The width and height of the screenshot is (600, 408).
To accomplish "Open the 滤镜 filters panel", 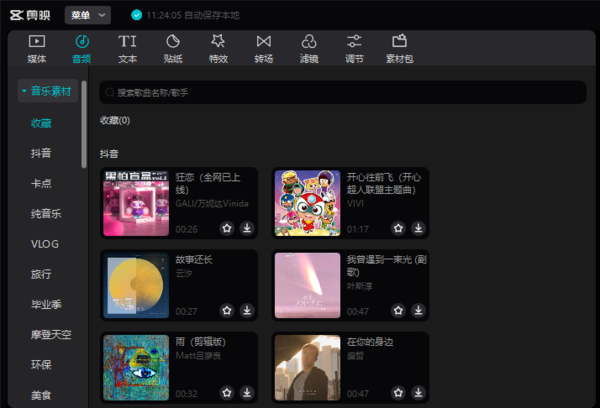I will 309,47.
